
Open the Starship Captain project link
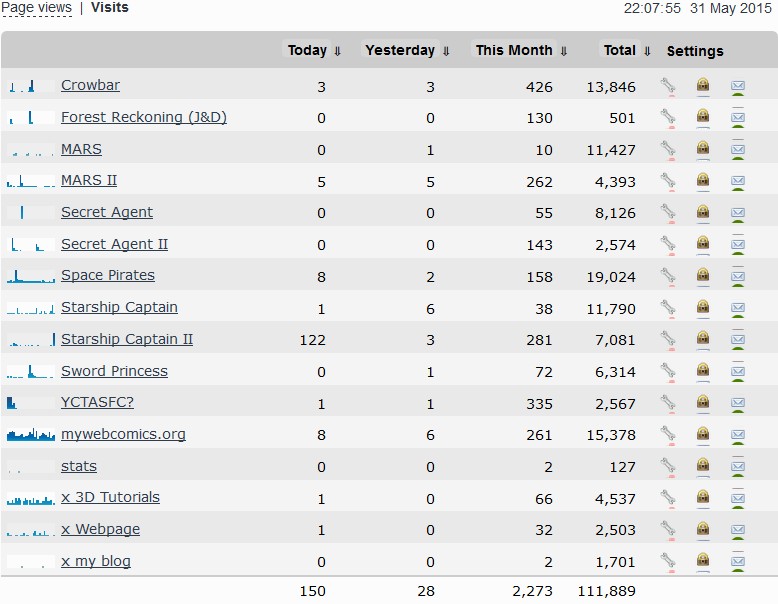pos(119,308)
